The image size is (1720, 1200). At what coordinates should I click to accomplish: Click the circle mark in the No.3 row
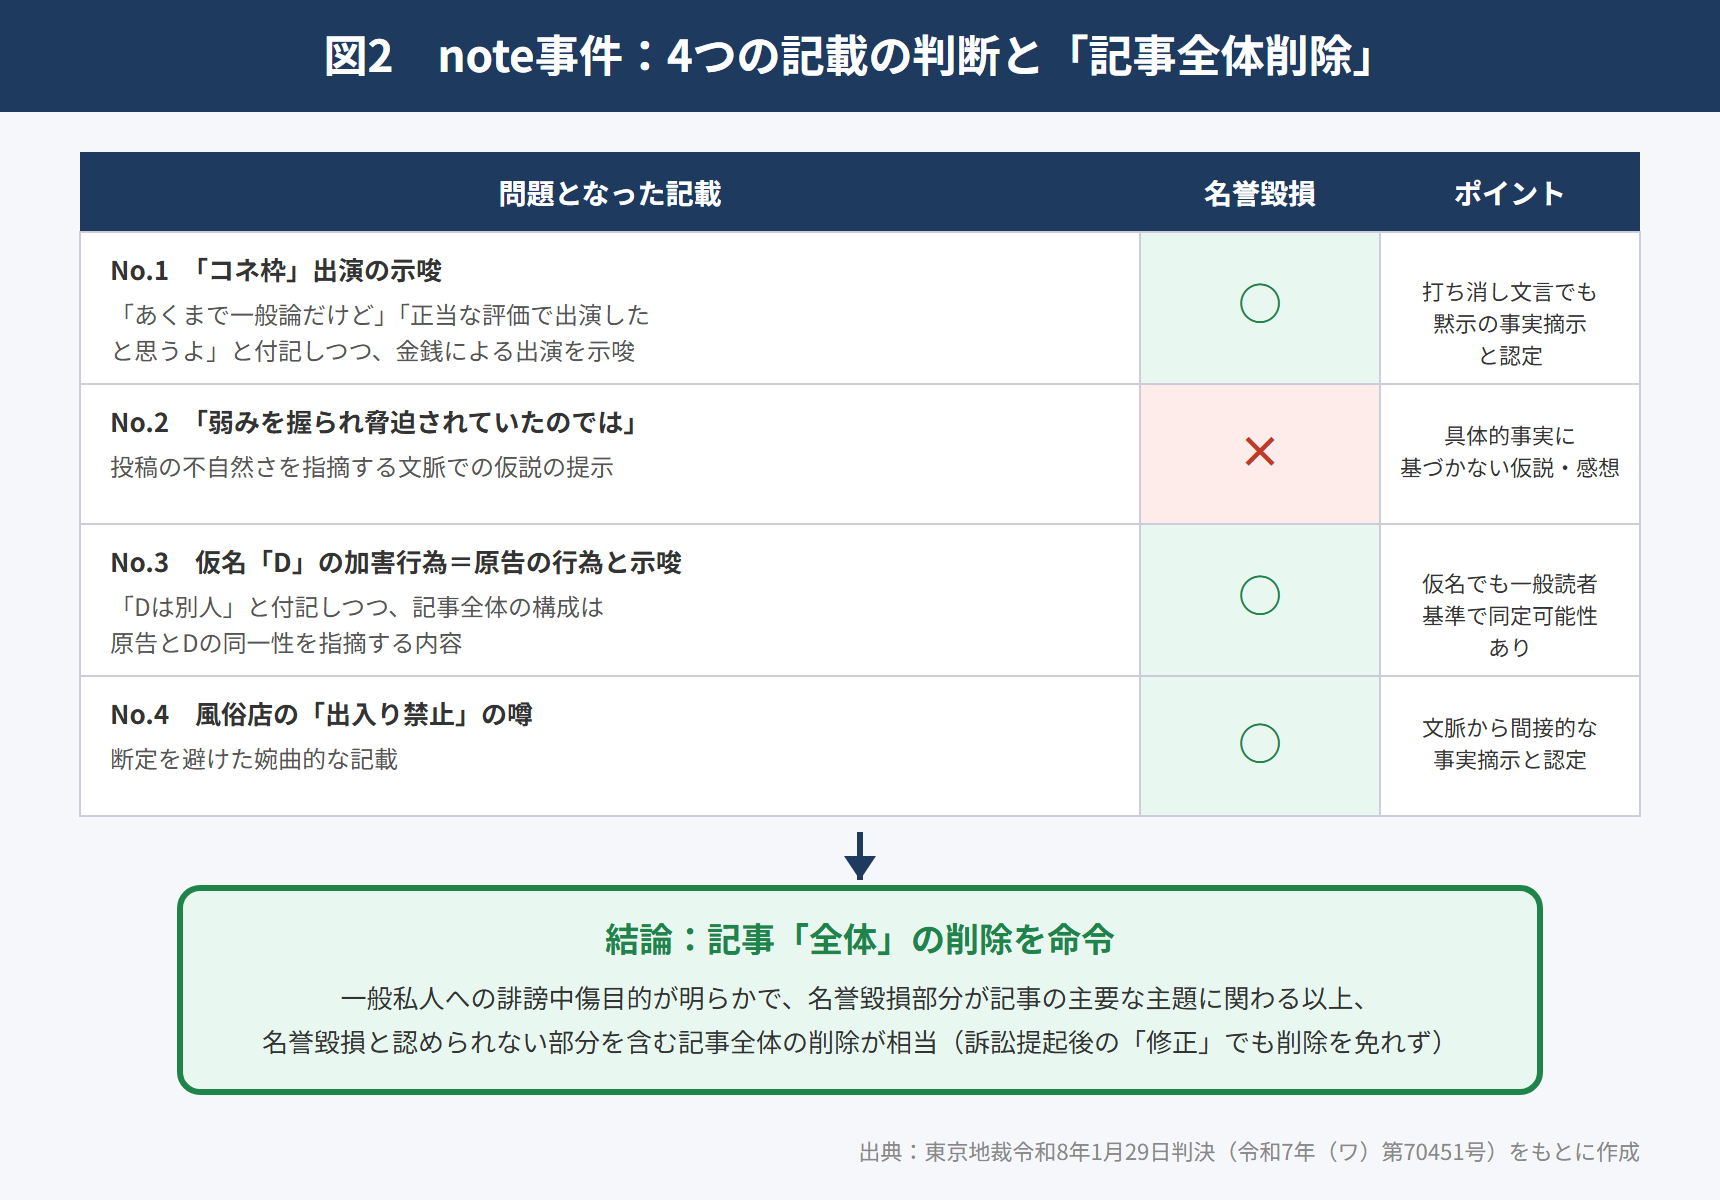1260,595
